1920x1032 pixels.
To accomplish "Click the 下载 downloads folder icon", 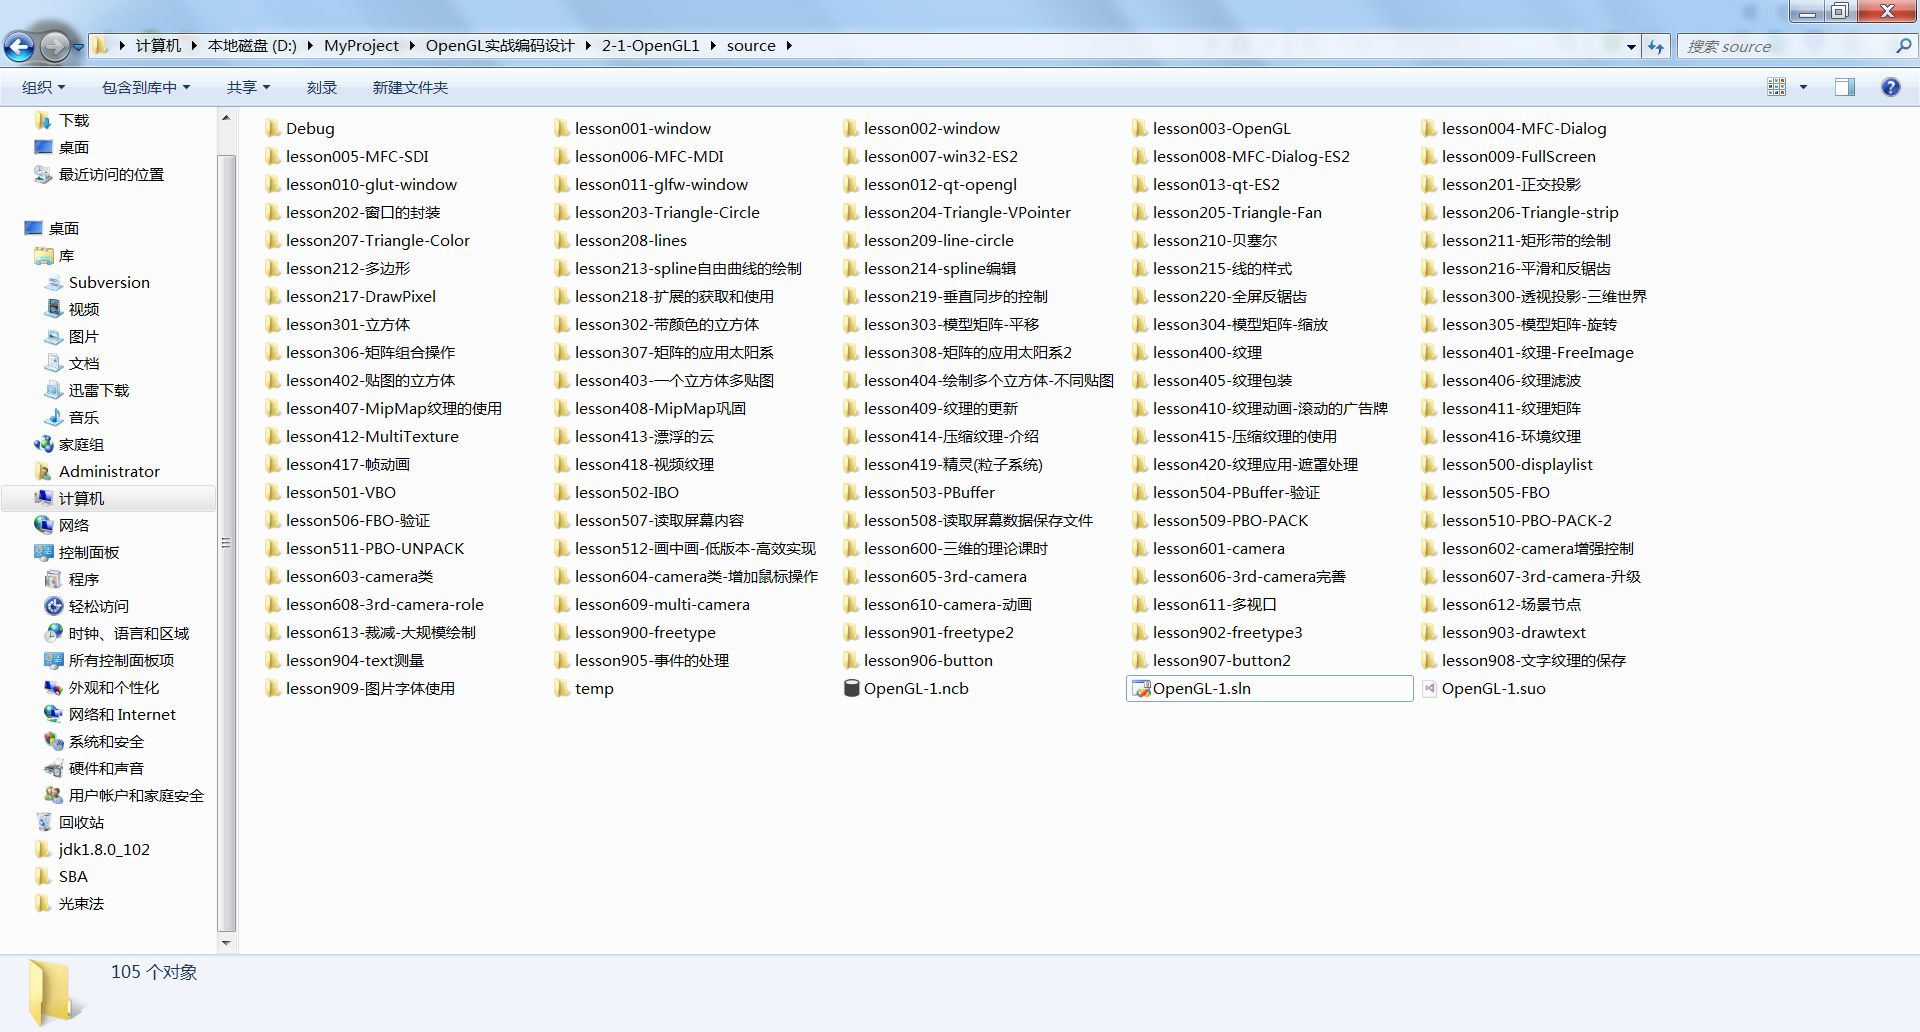I will (44, 120).
